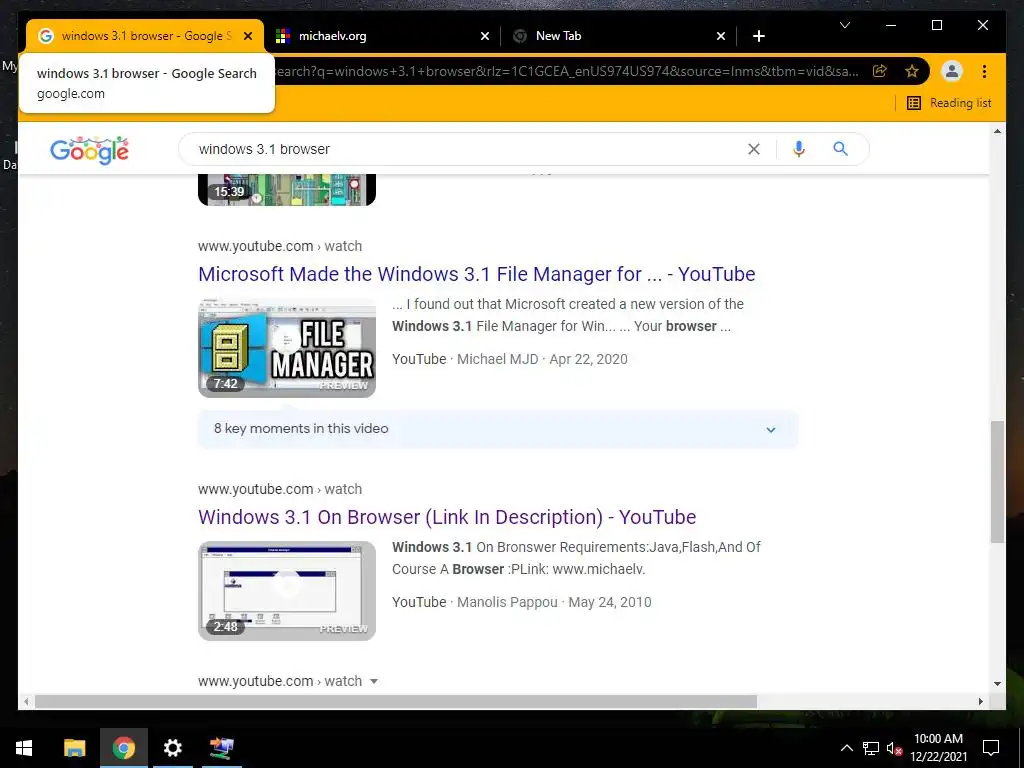Play the File Manager video thumbnail

coord(287,348)
